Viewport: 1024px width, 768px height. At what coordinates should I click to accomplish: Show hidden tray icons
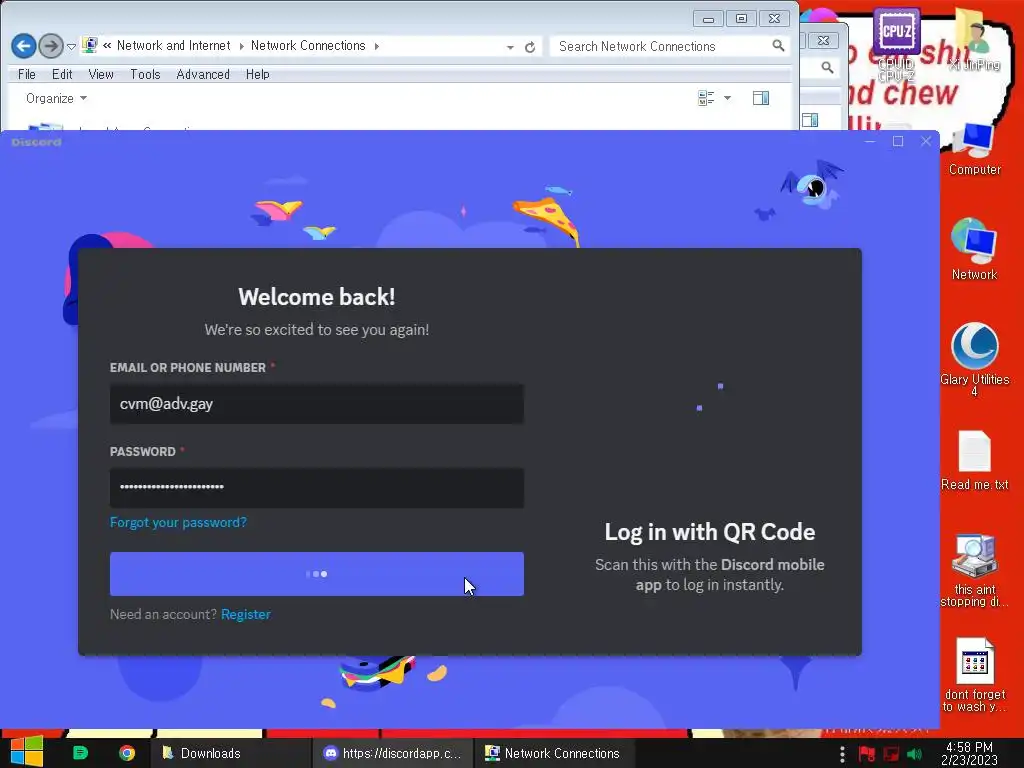[842, 754]
